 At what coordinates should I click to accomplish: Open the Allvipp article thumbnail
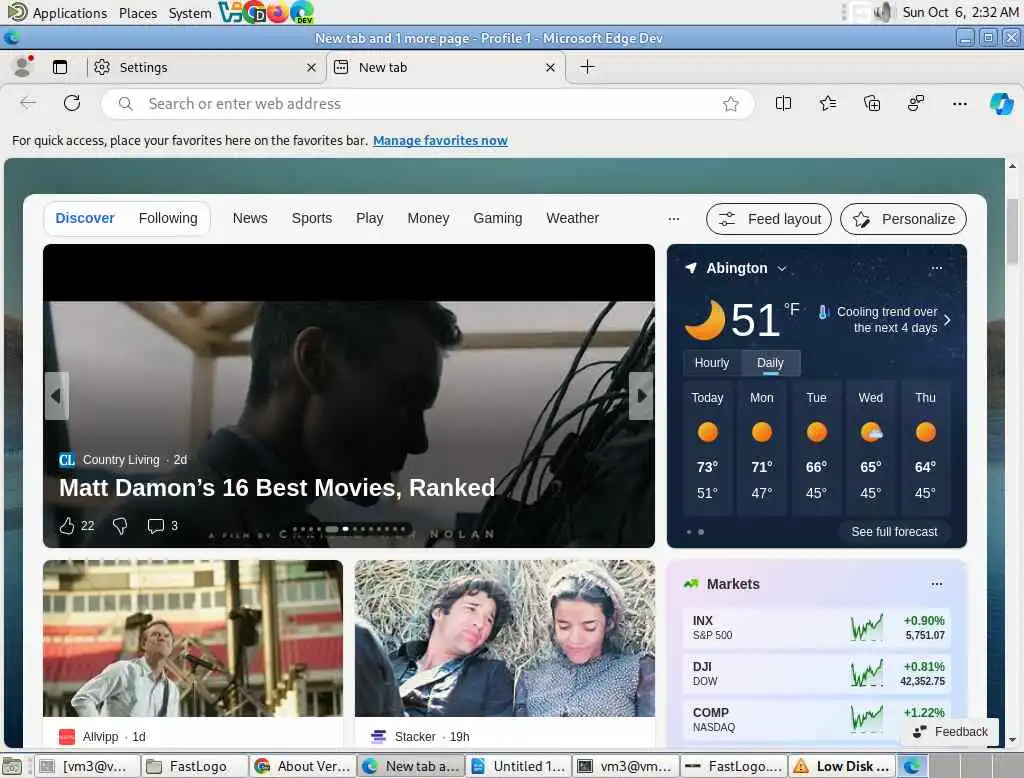pos(193,638)
